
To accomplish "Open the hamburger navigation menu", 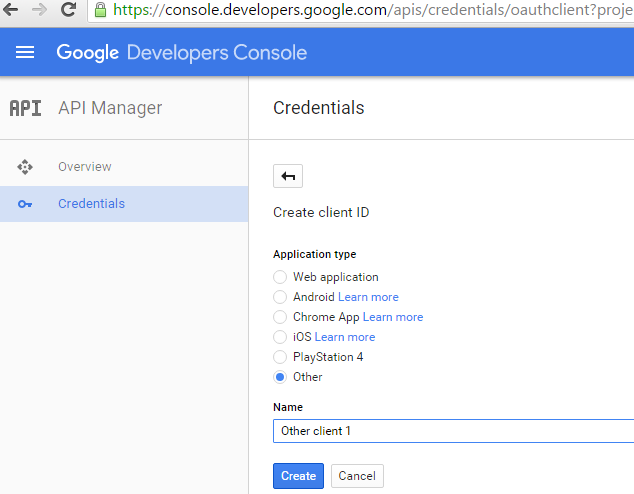I will pos(25,52).
